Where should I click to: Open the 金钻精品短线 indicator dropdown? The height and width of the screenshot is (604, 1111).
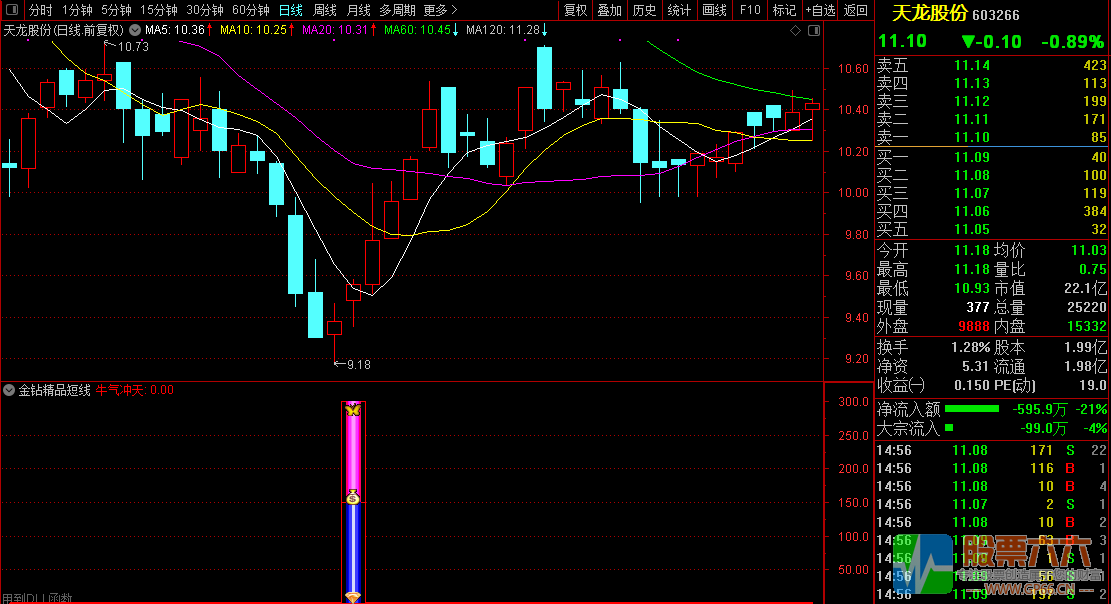[9, 390]
